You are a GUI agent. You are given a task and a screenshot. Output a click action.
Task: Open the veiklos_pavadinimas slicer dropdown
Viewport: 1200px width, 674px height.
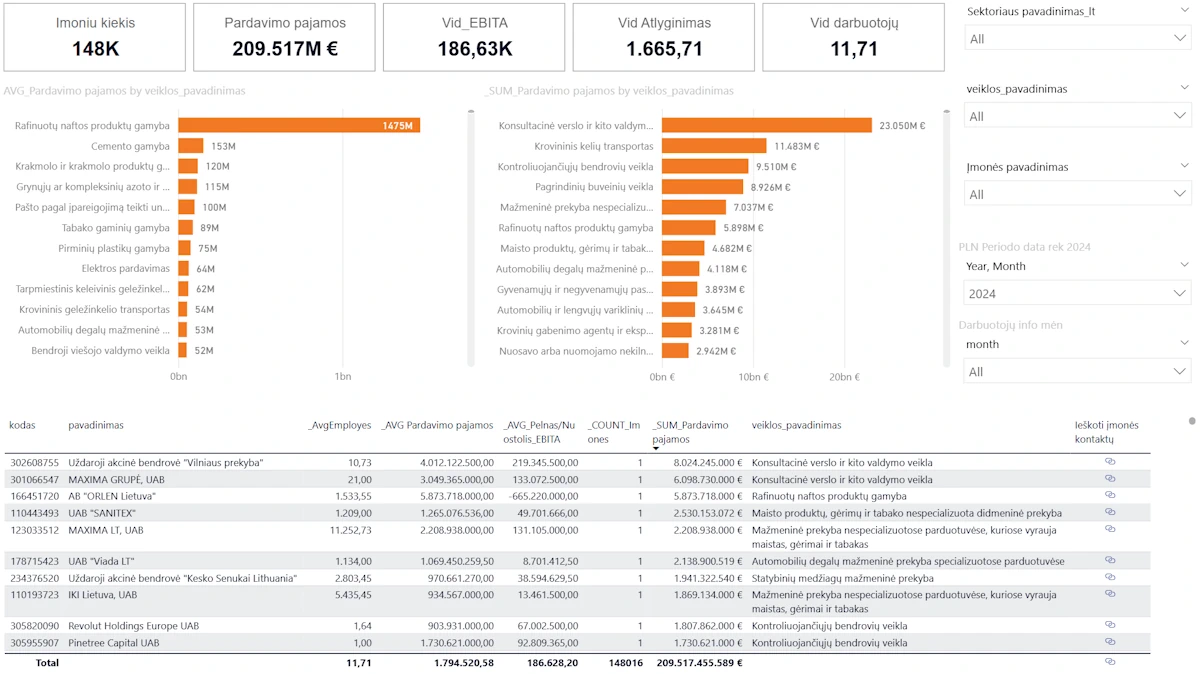pyautogui.click(x=1077, y=116)
